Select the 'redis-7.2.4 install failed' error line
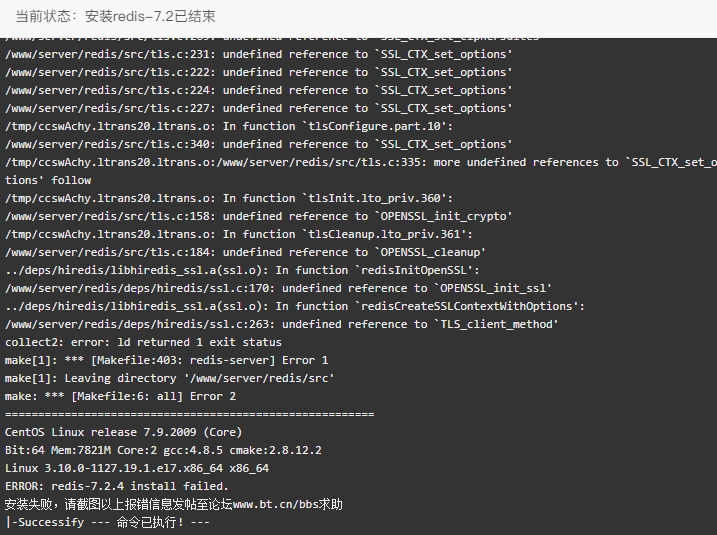This screenshot has height=535, width=717. [117, 486]
